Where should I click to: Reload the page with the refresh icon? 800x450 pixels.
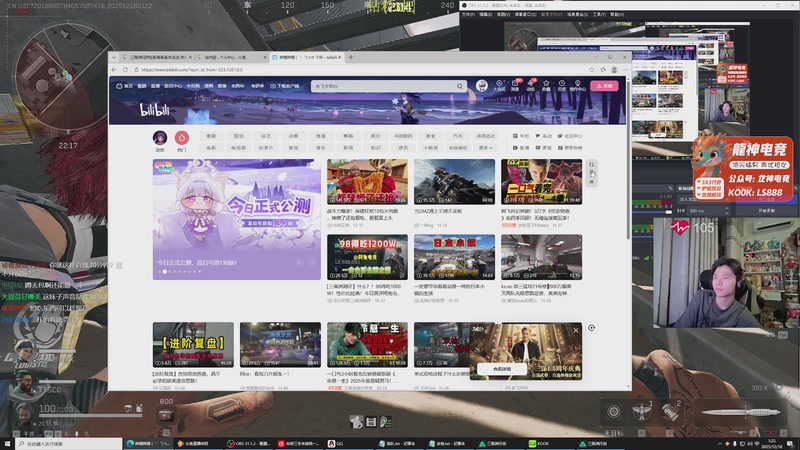[x=126, y=69]
